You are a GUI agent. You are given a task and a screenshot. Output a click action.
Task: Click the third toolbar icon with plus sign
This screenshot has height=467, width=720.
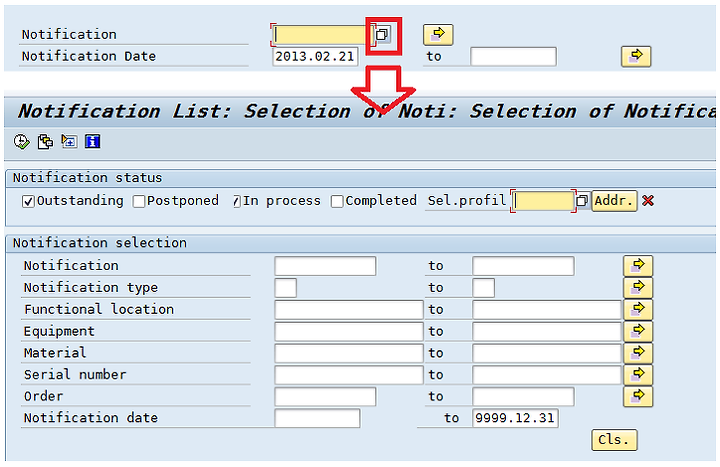(69, 141)
